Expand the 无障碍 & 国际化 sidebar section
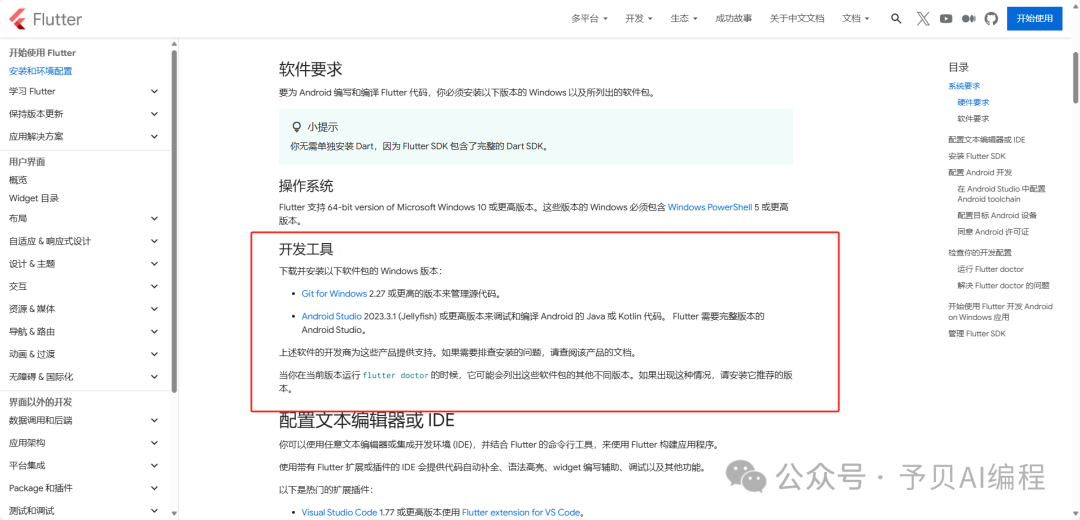 [84, 377]
